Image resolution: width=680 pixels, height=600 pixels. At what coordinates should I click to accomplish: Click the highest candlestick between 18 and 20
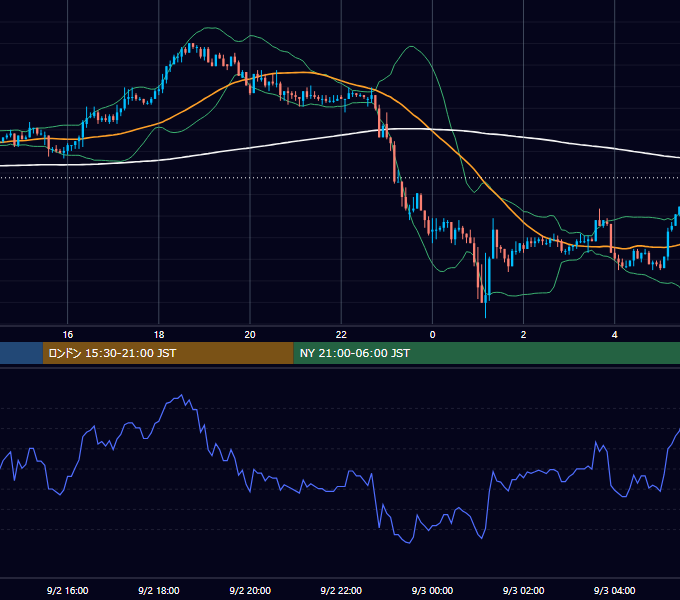pos(191,47)
